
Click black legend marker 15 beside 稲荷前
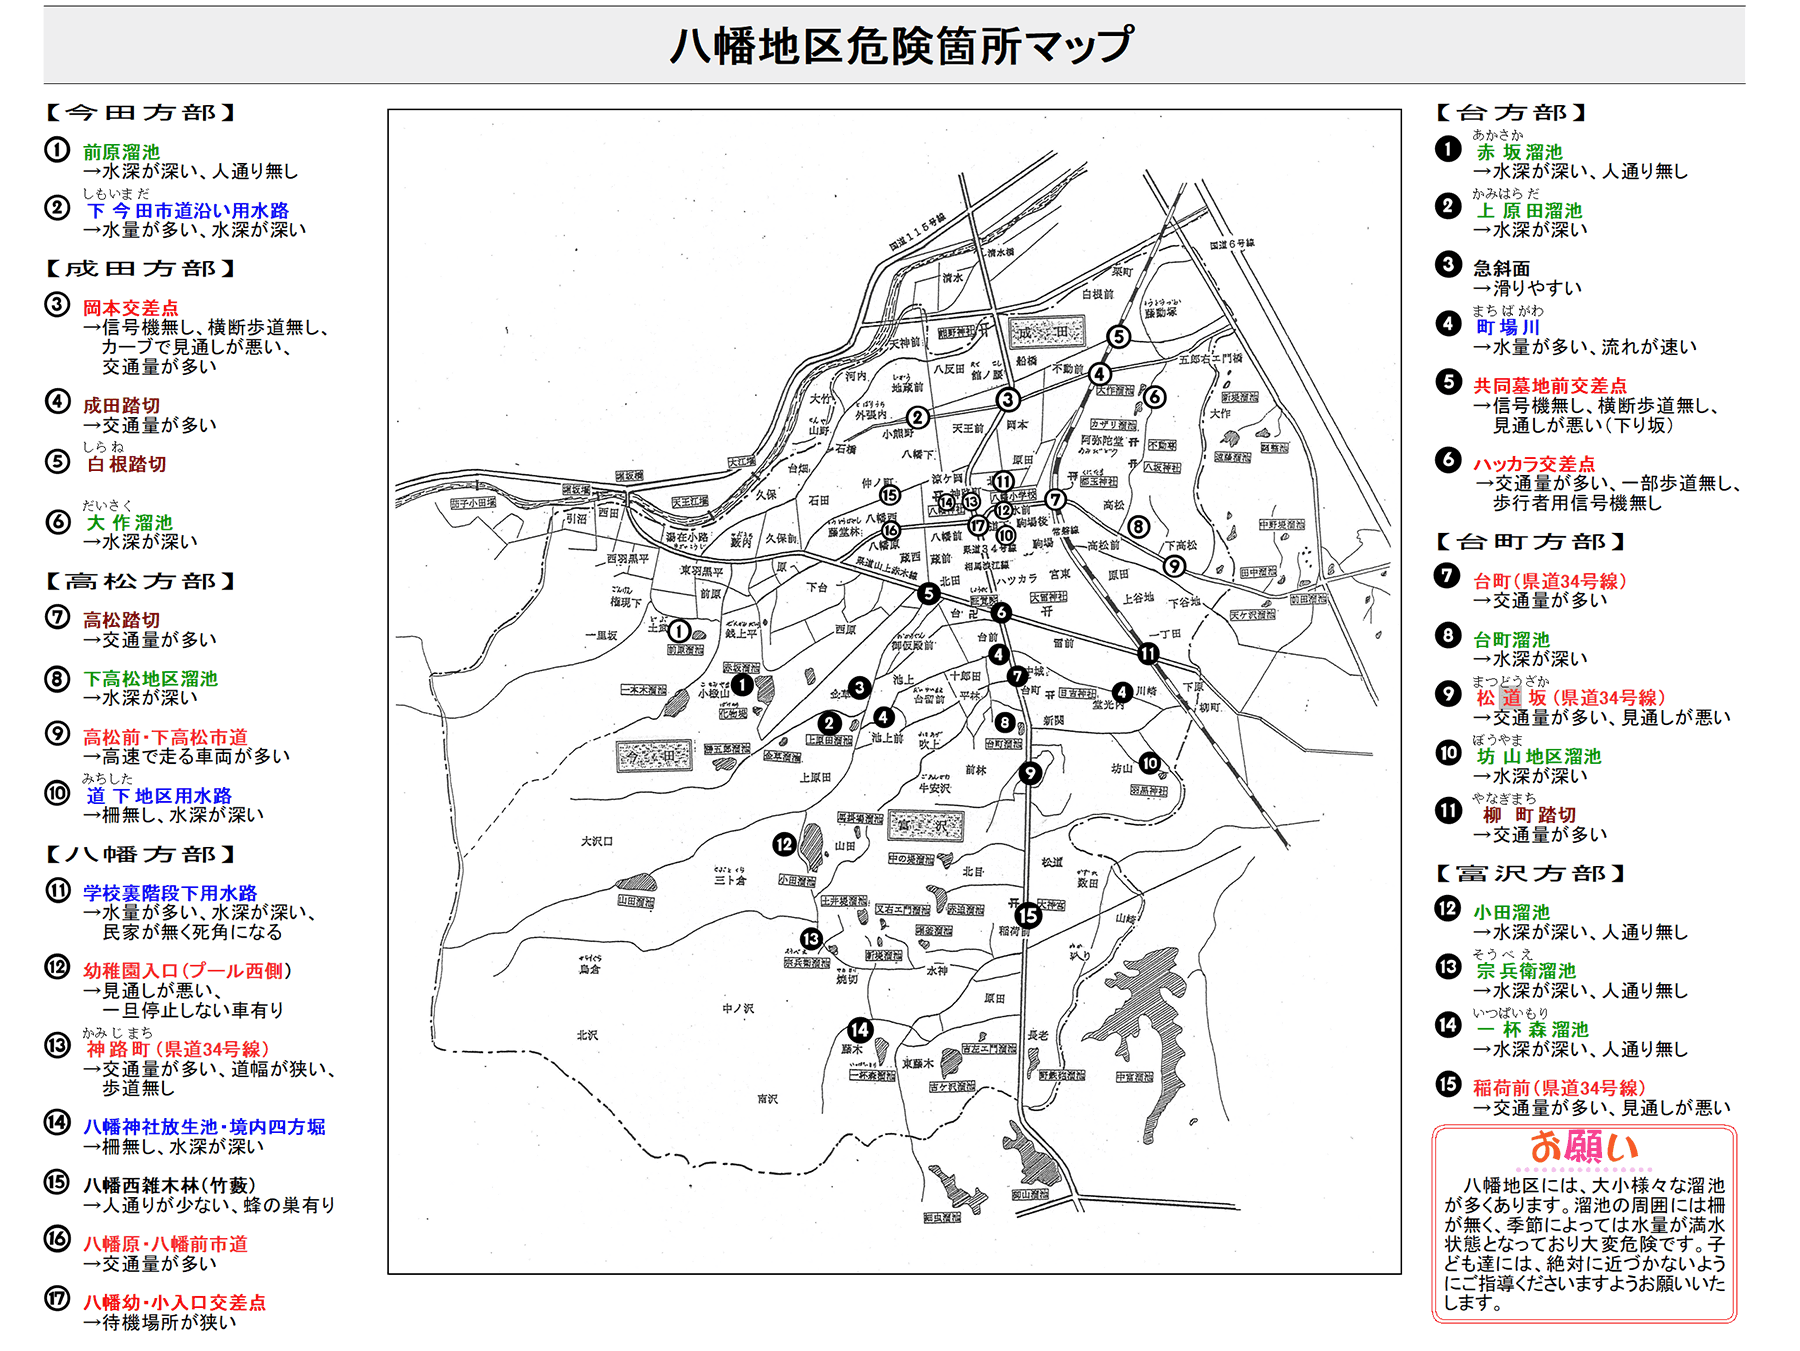1447,1084
